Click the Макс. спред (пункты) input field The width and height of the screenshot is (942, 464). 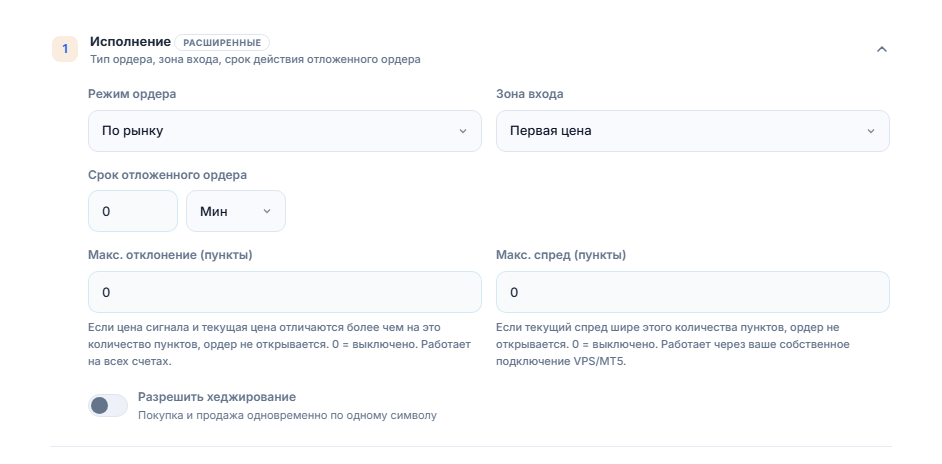click(x=693, y=292)
